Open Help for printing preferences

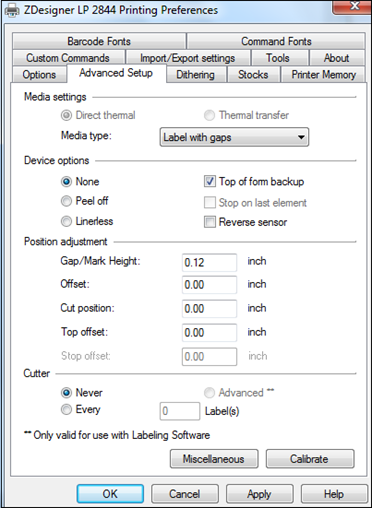[x=334, y=494]
